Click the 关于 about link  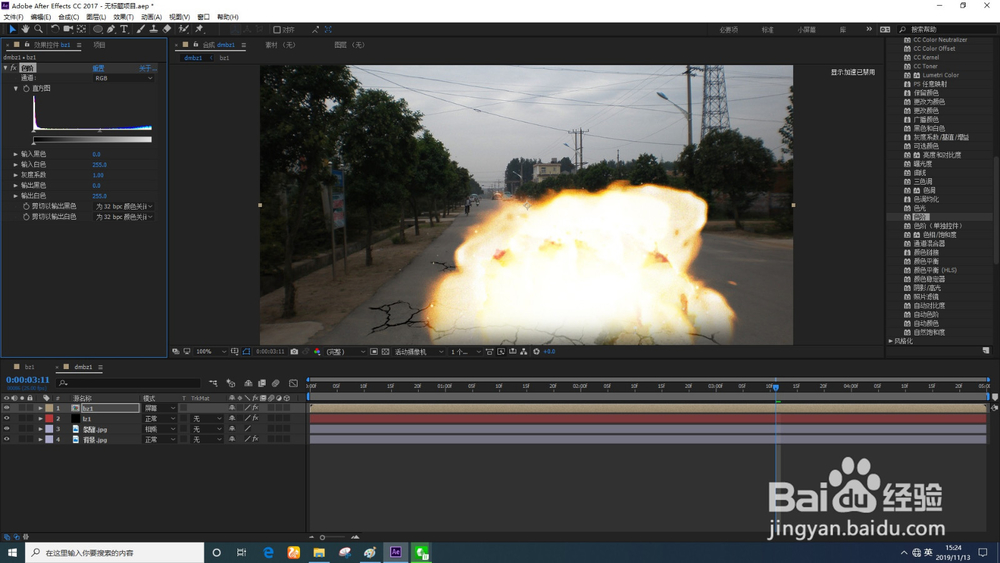[147, 68]
